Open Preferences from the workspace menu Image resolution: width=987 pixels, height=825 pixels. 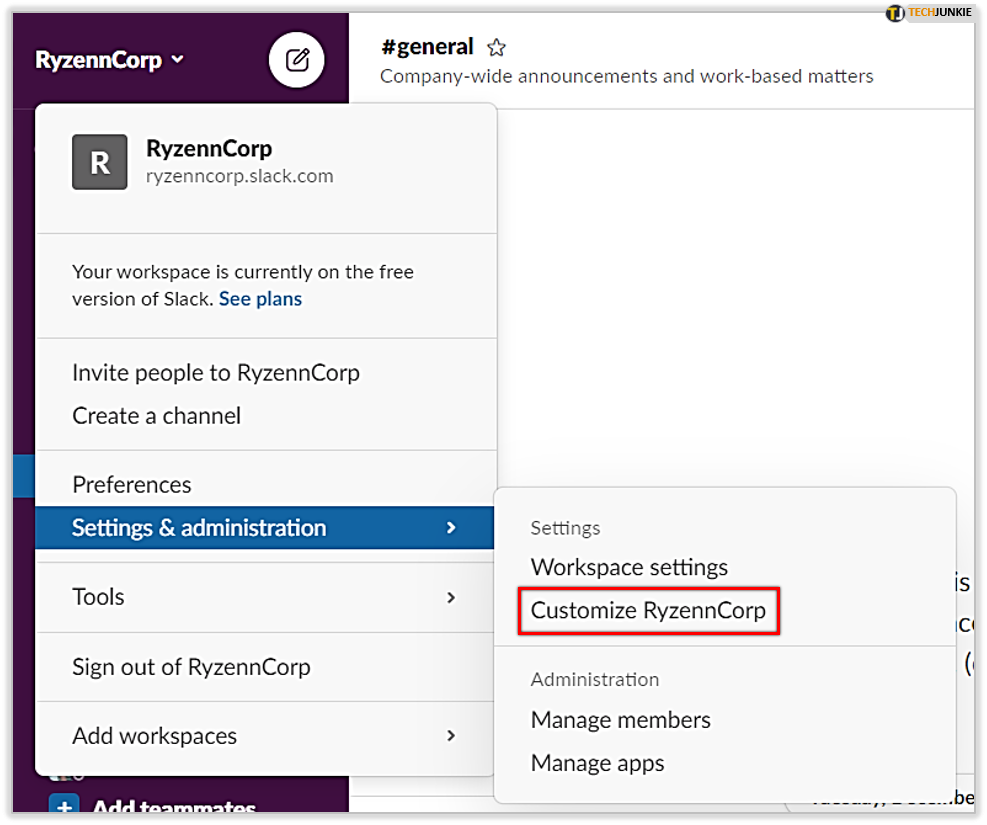(x=131, y=484)
